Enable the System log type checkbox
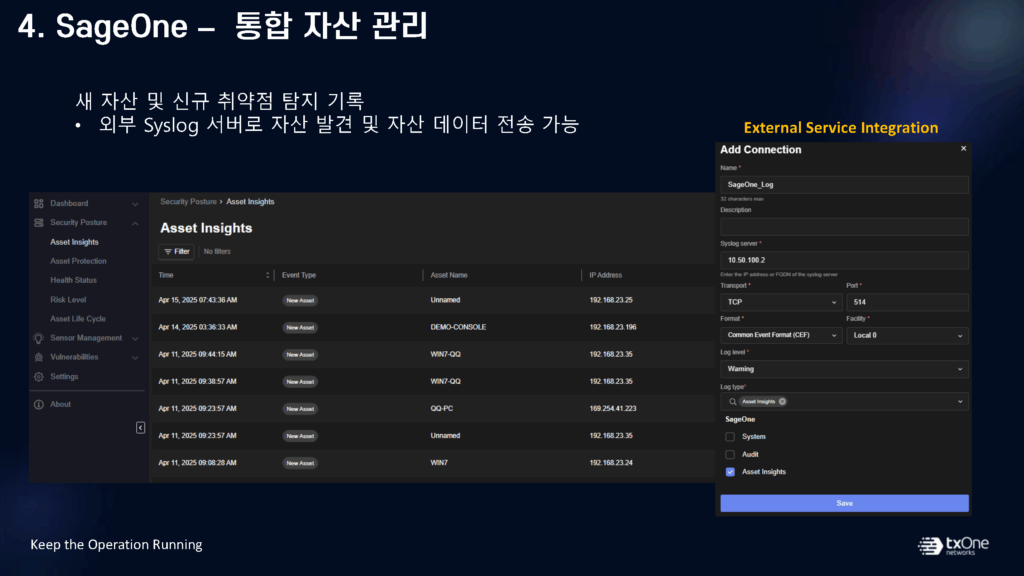1024x576 pixels. coord(730,437)
